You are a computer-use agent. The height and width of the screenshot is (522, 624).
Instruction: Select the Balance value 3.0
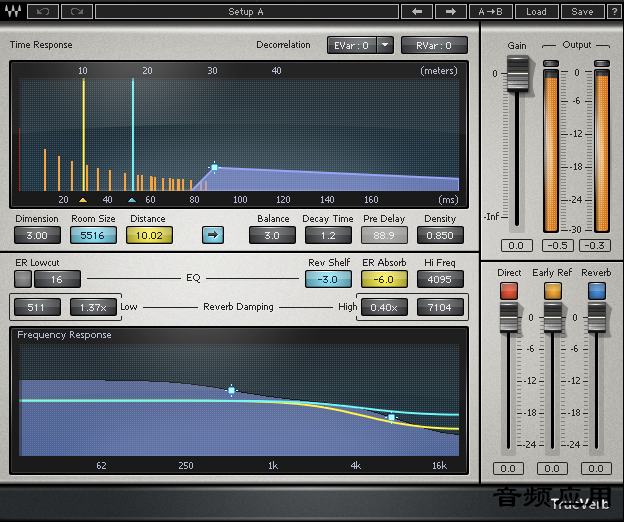[x=272, y=235]
